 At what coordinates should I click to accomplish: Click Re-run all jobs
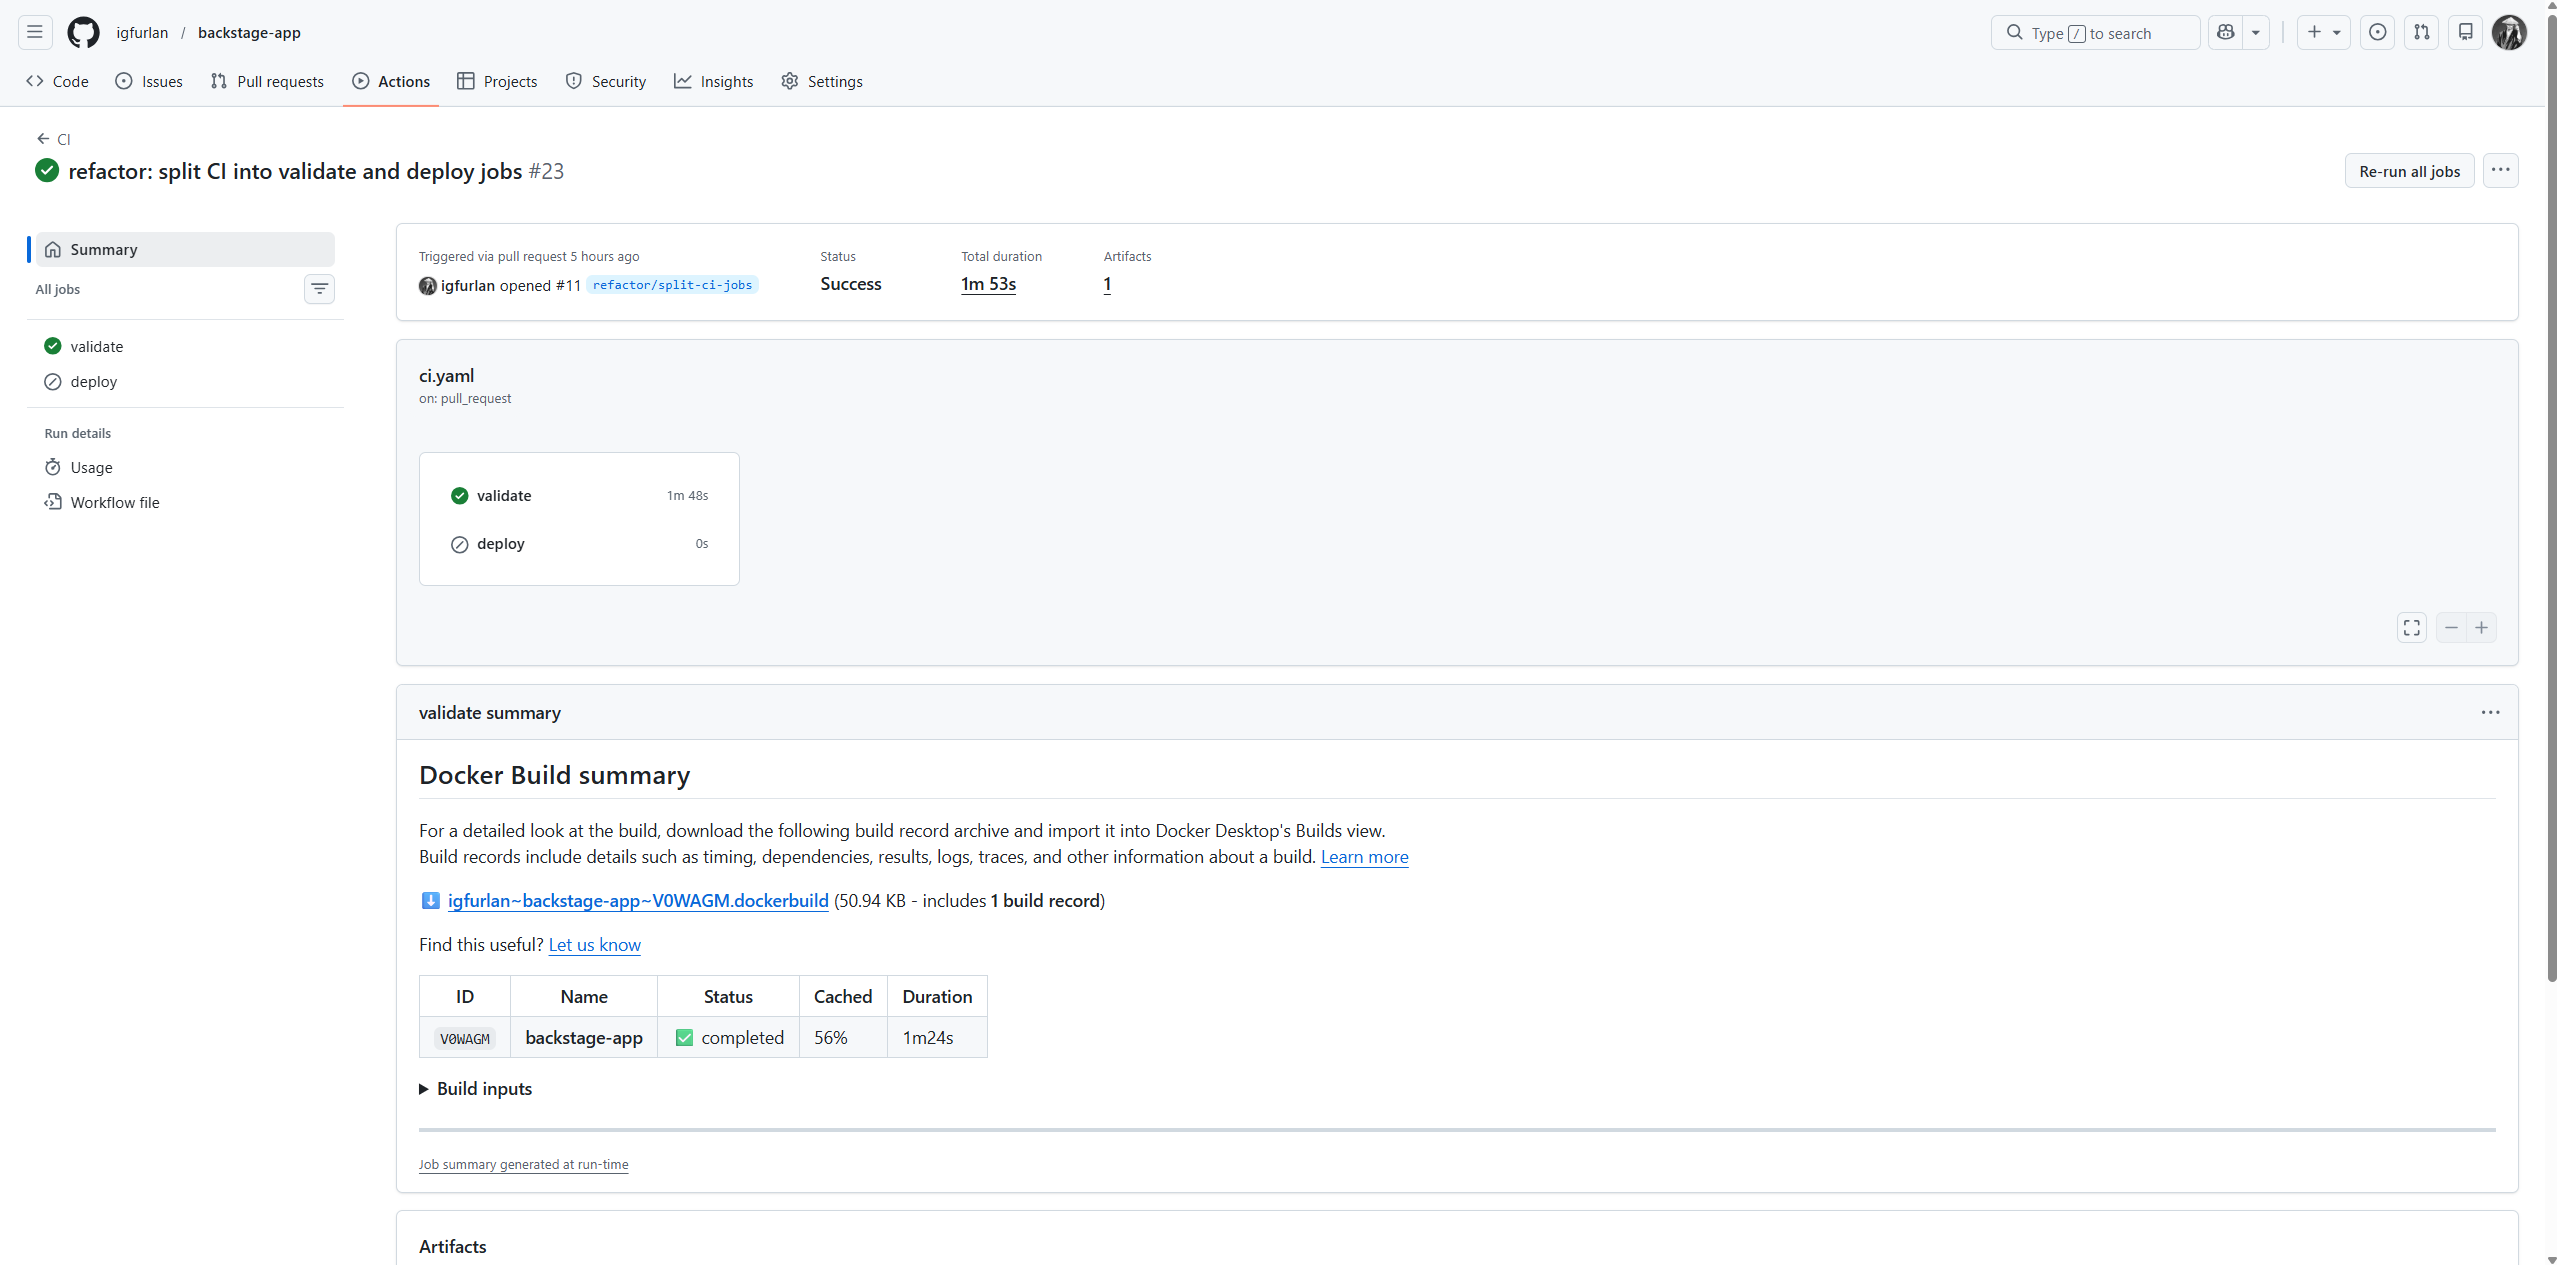coord(2408,170)
